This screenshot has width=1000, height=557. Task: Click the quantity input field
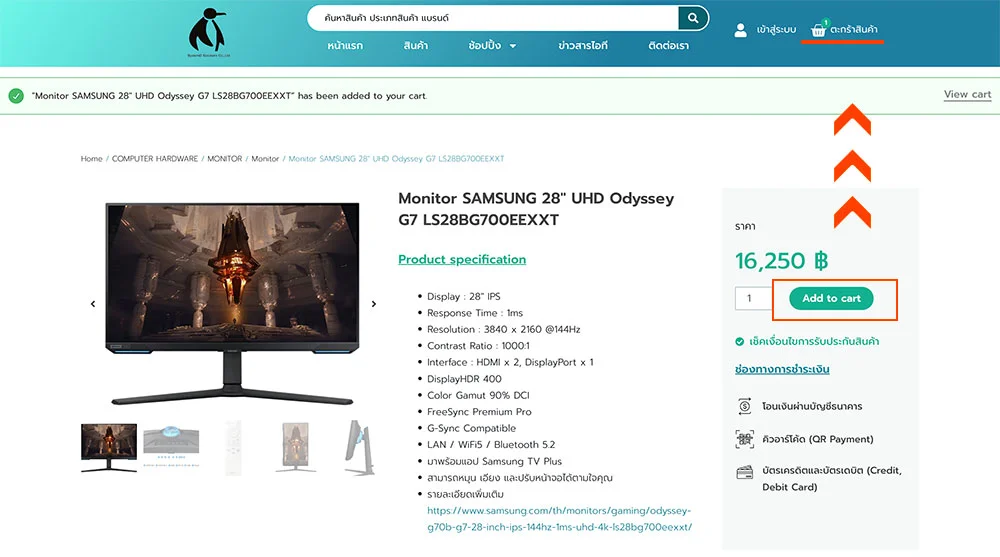tap(754, 299)
